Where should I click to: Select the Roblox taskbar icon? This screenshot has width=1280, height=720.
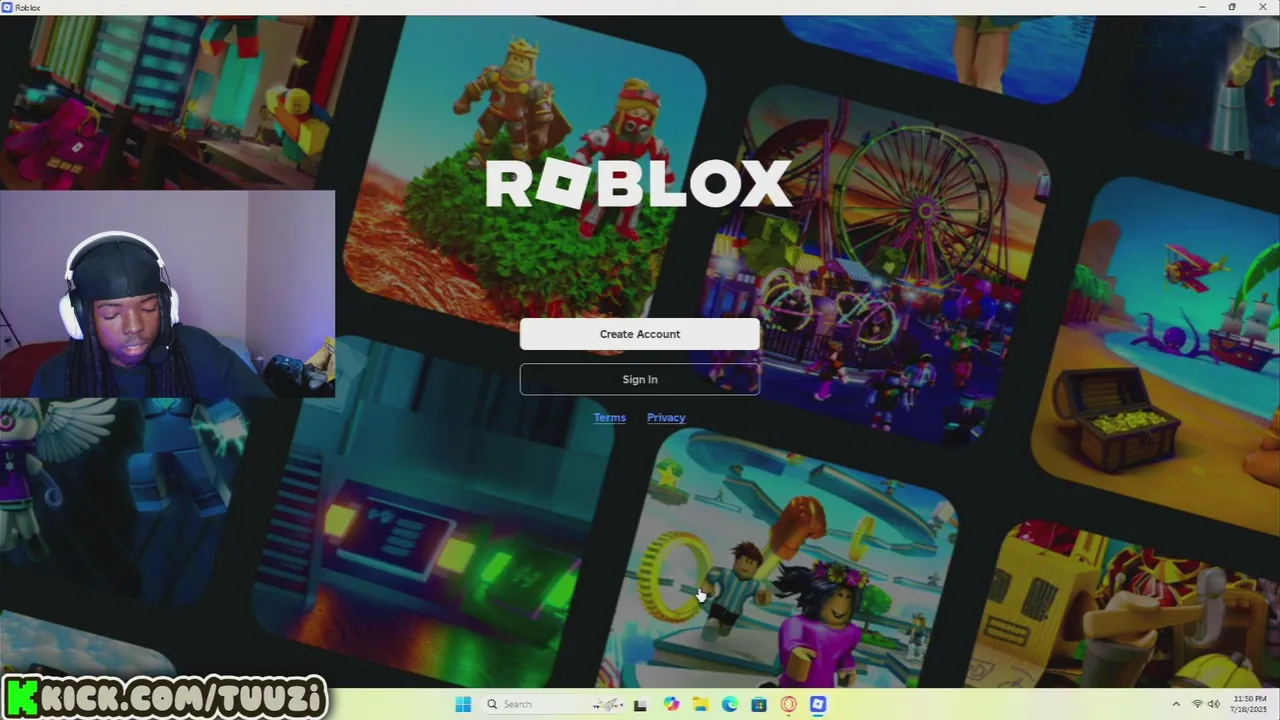click(x=818, y=704)
